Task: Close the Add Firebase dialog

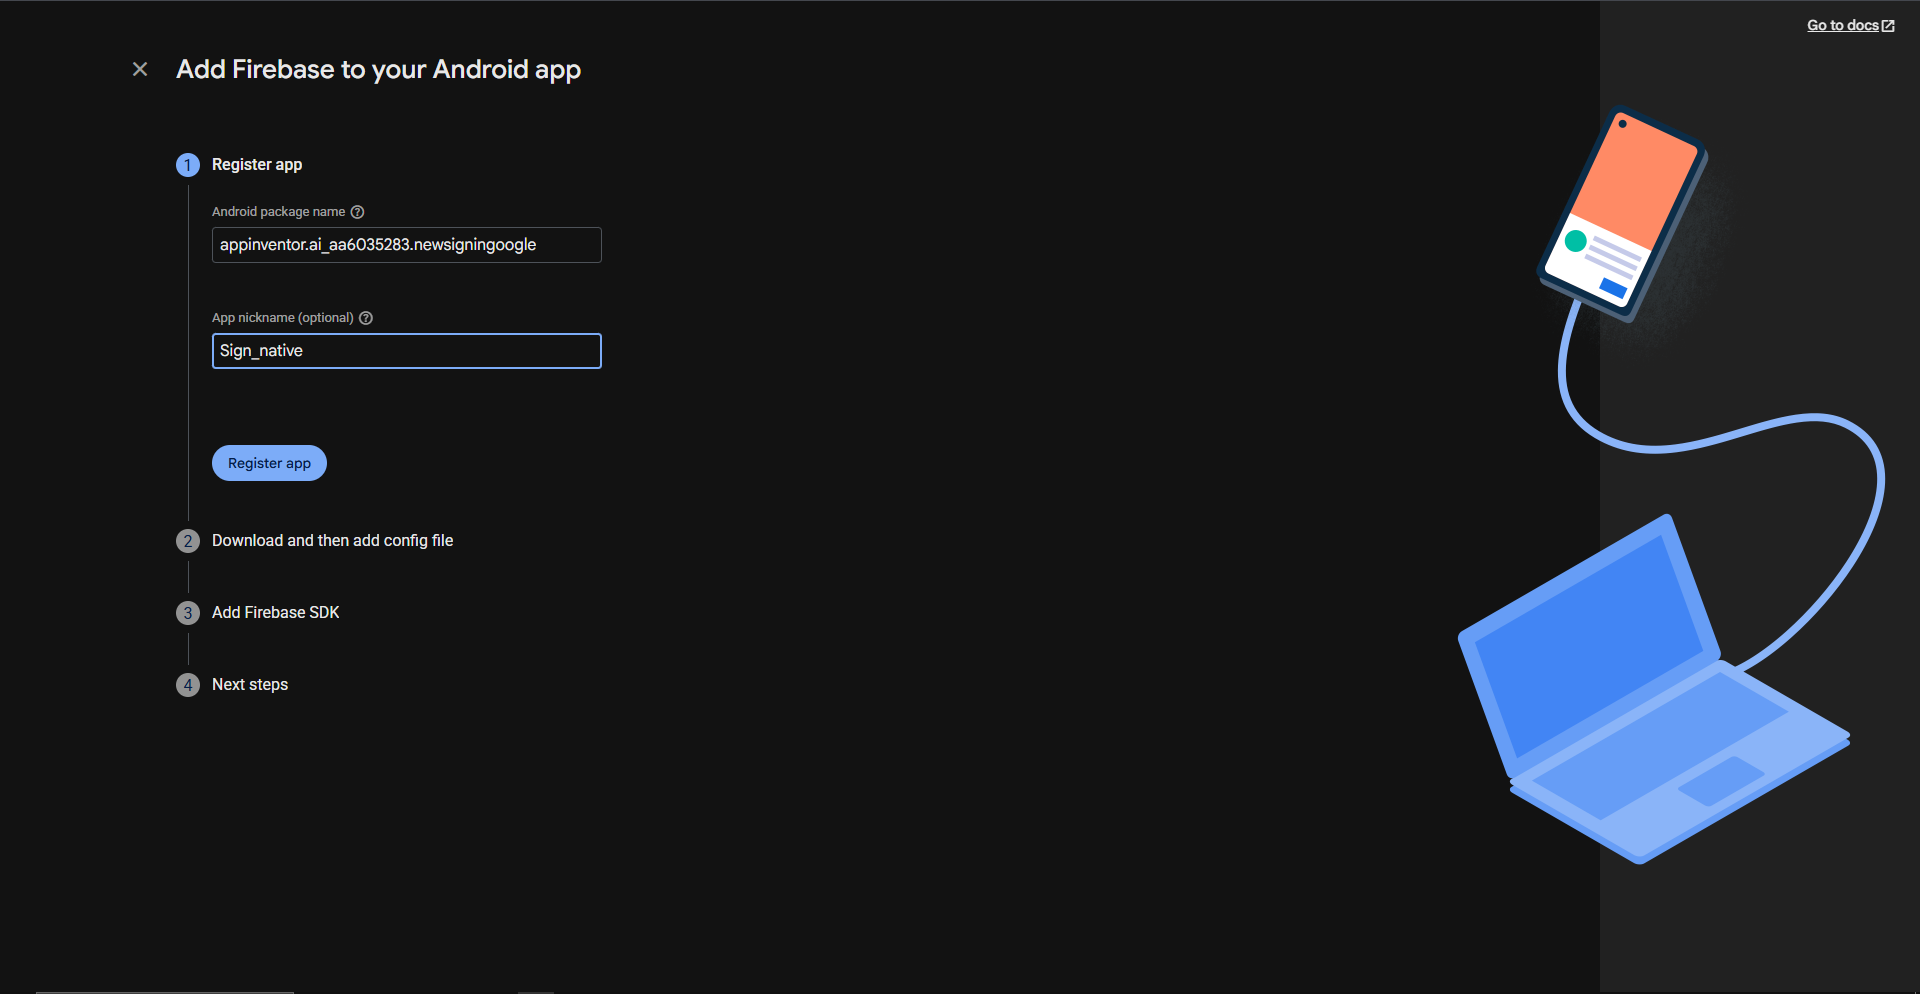Action: click(140, 69)
